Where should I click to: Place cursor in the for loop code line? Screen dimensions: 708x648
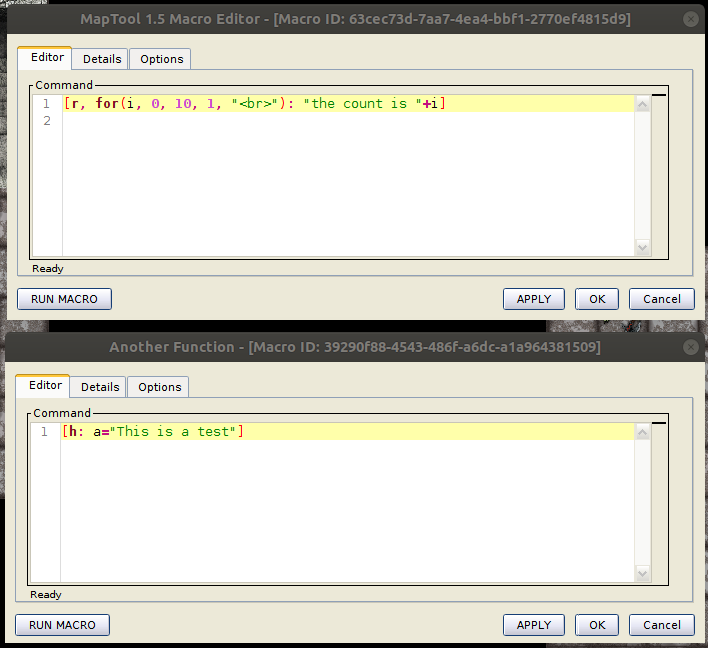348,104
